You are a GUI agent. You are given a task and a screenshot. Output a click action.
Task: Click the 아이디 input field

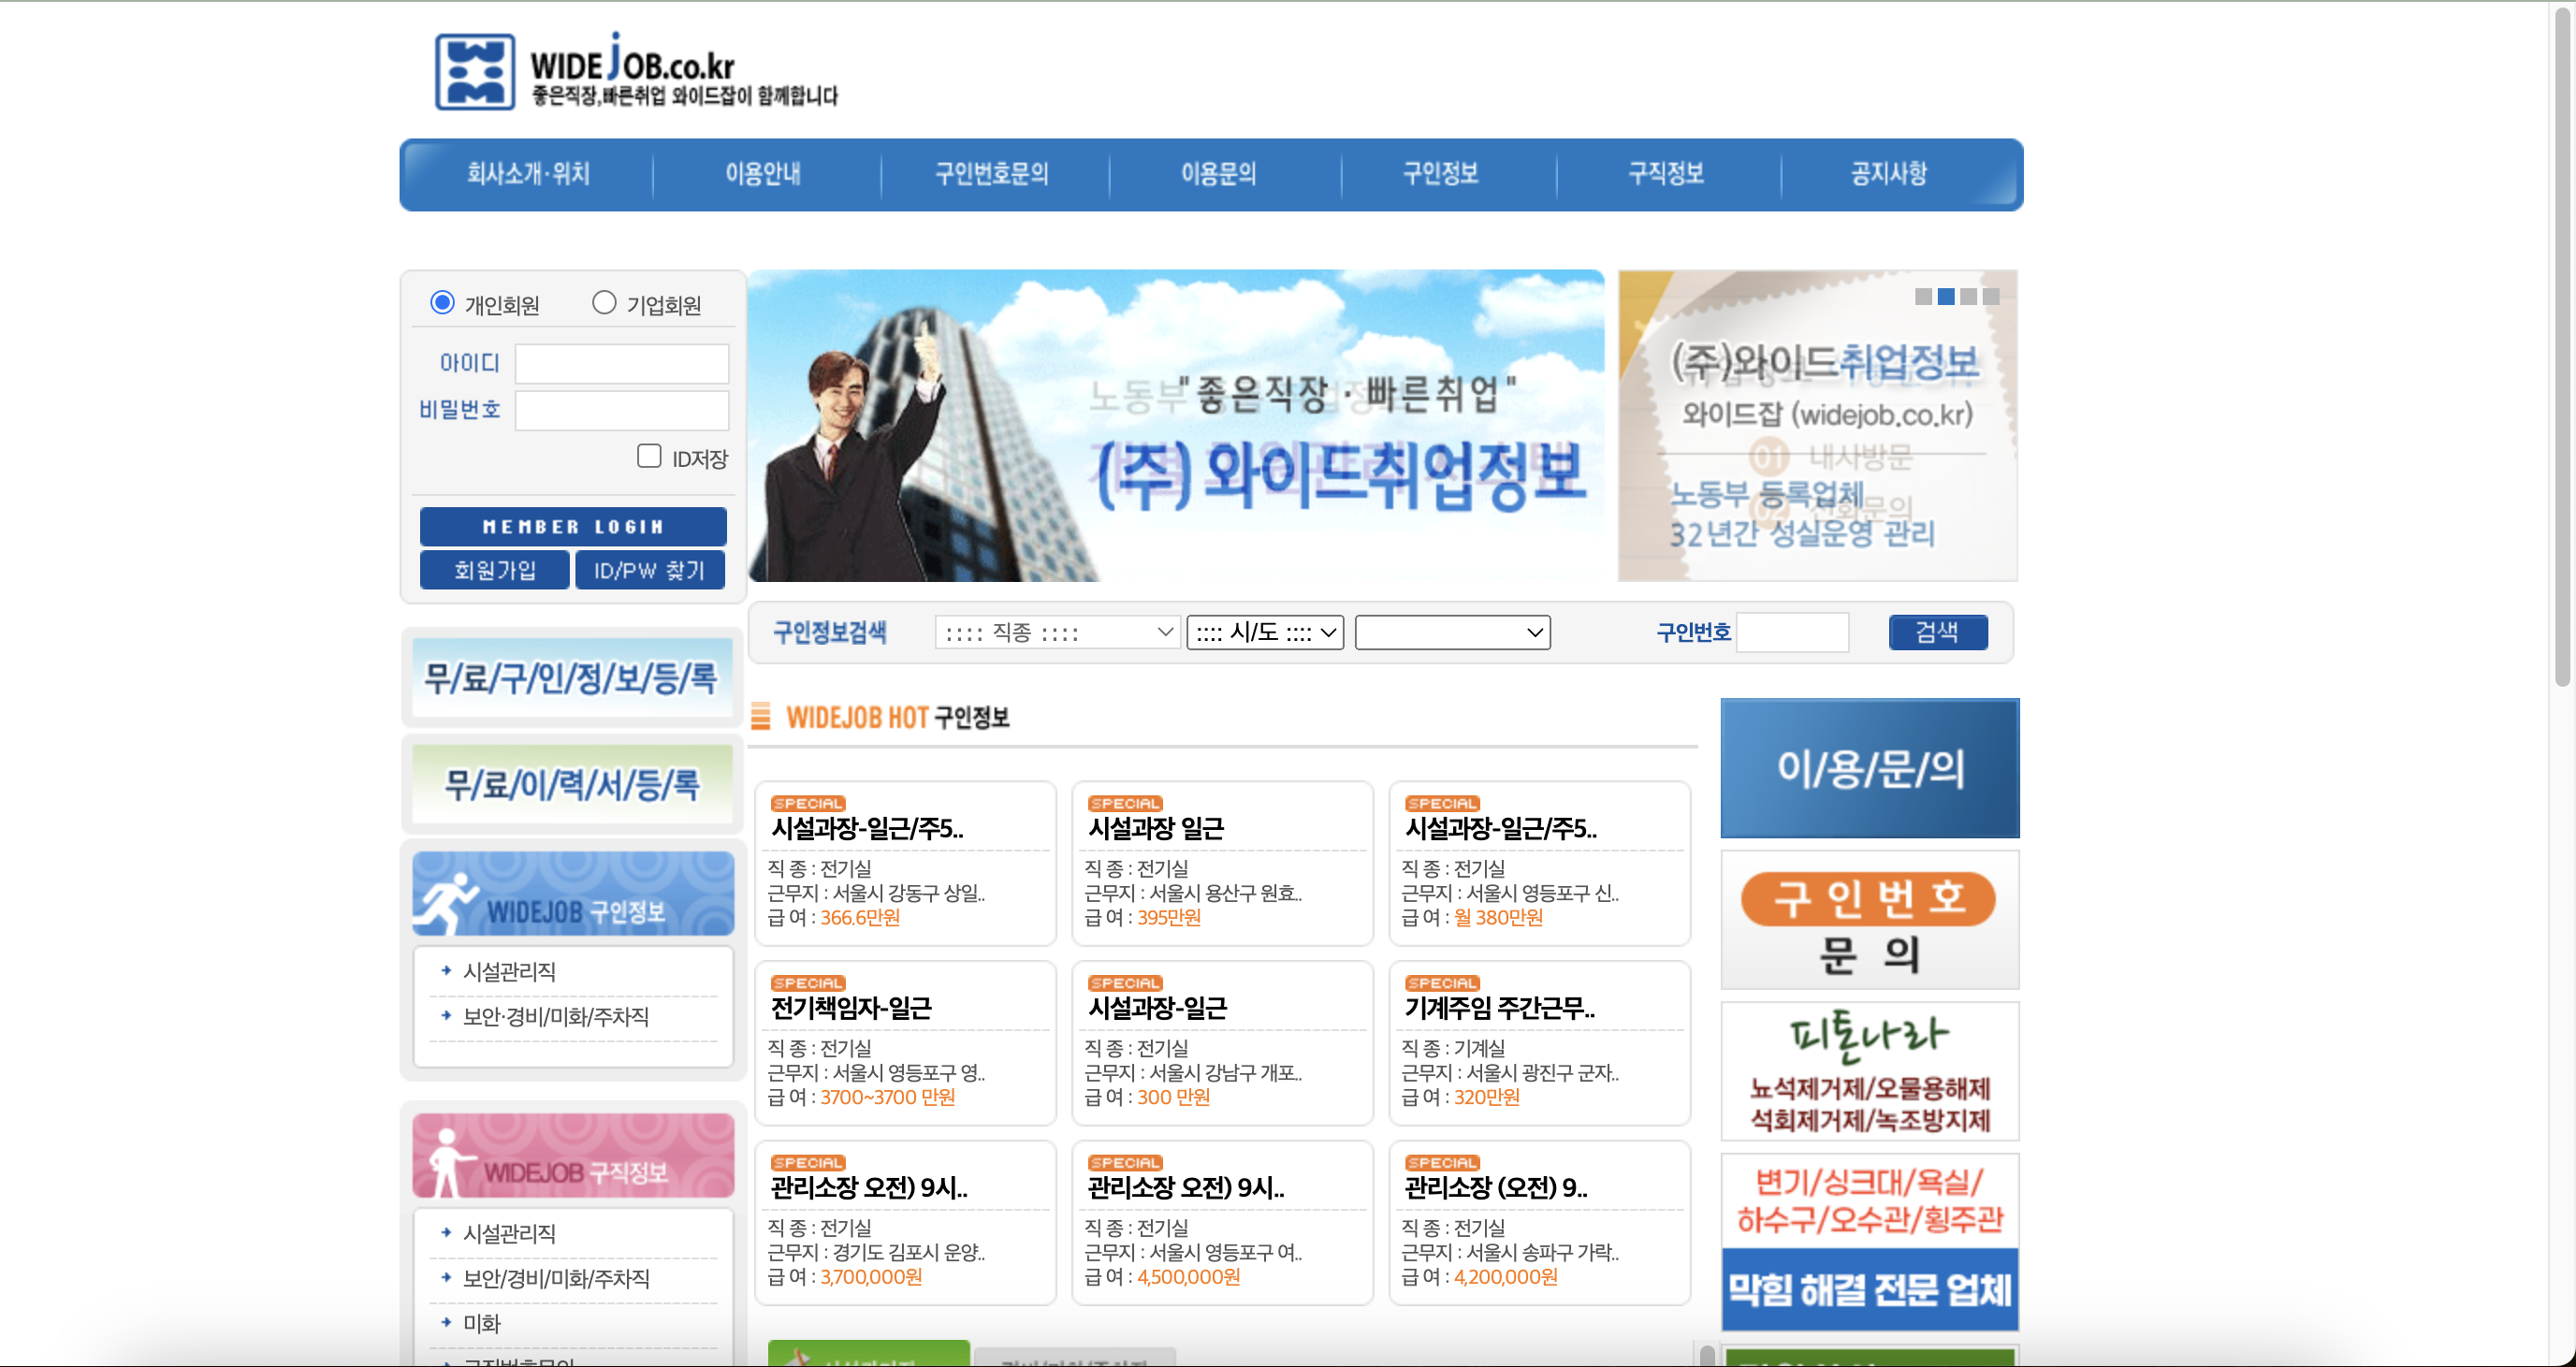622,363
